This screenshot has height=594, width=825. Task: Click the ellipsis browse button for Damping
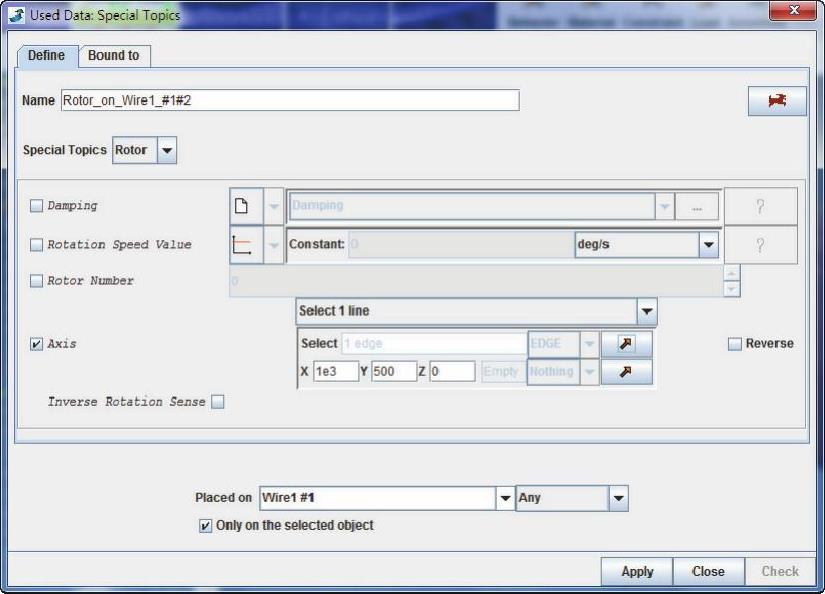[697, 206]
